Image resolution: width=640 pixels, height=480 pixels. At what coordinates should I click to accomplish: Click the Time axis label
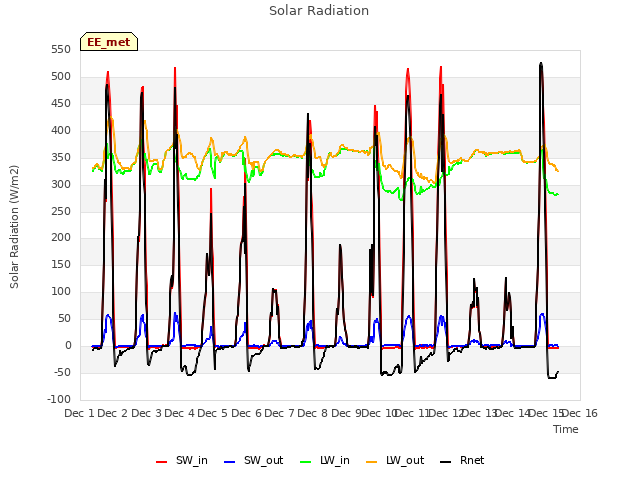point(566,429)
